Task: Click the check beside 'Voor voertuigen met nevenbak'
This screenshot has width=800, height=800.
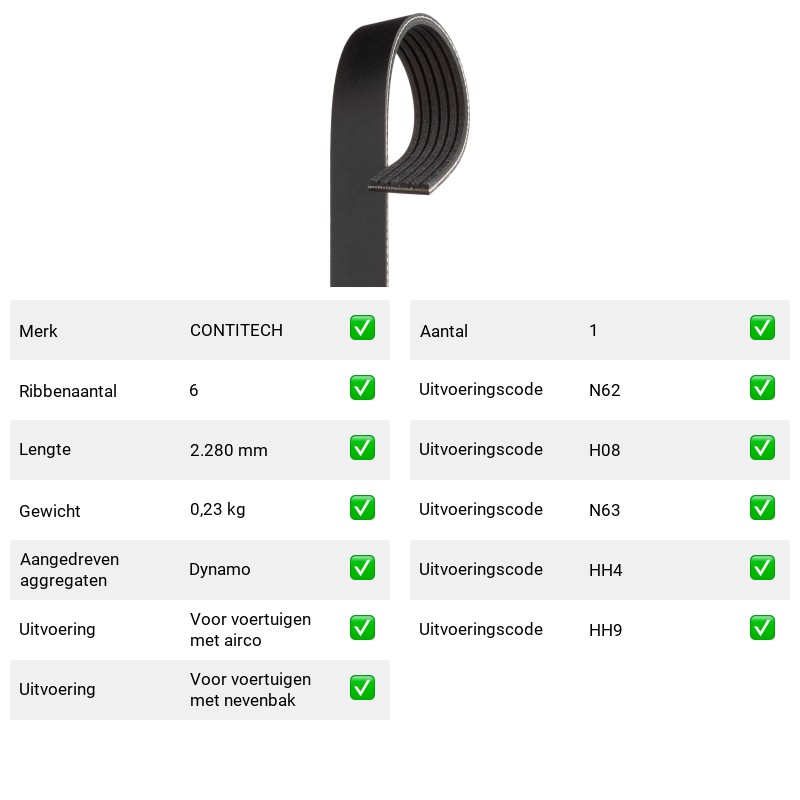Action: pos(362,687)
